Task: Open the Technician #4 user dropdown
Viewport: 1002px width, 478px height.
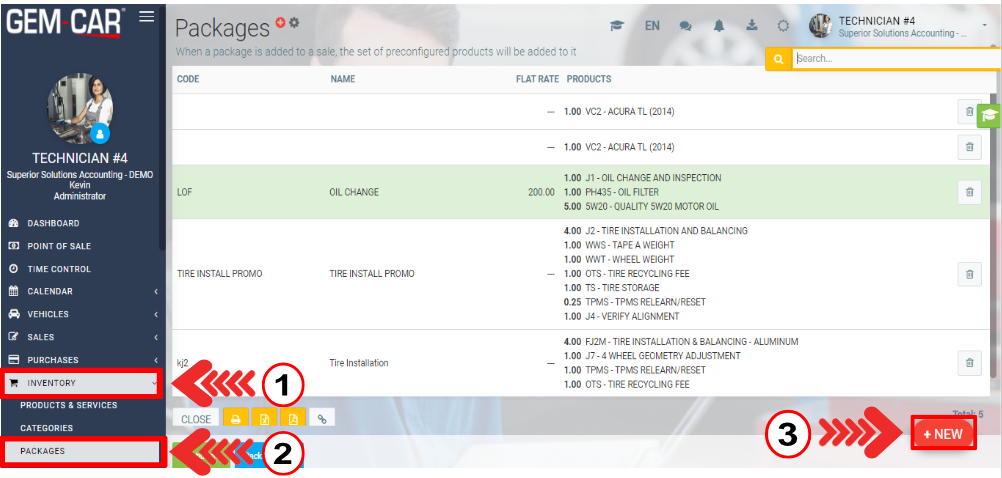Action: pos(900,26)
